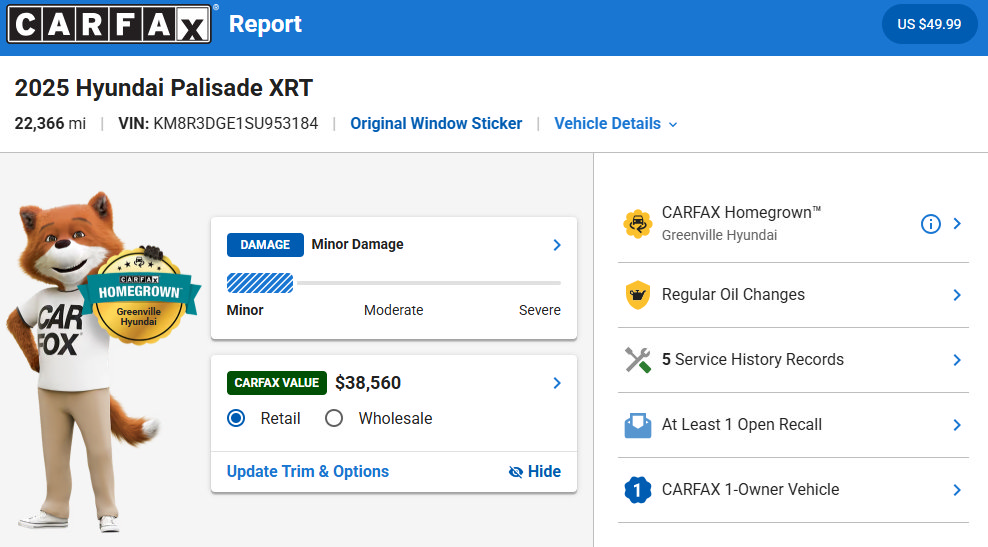Click the 5 Service History Records text
The image size is (988, 547).
(x=753, y=360)
